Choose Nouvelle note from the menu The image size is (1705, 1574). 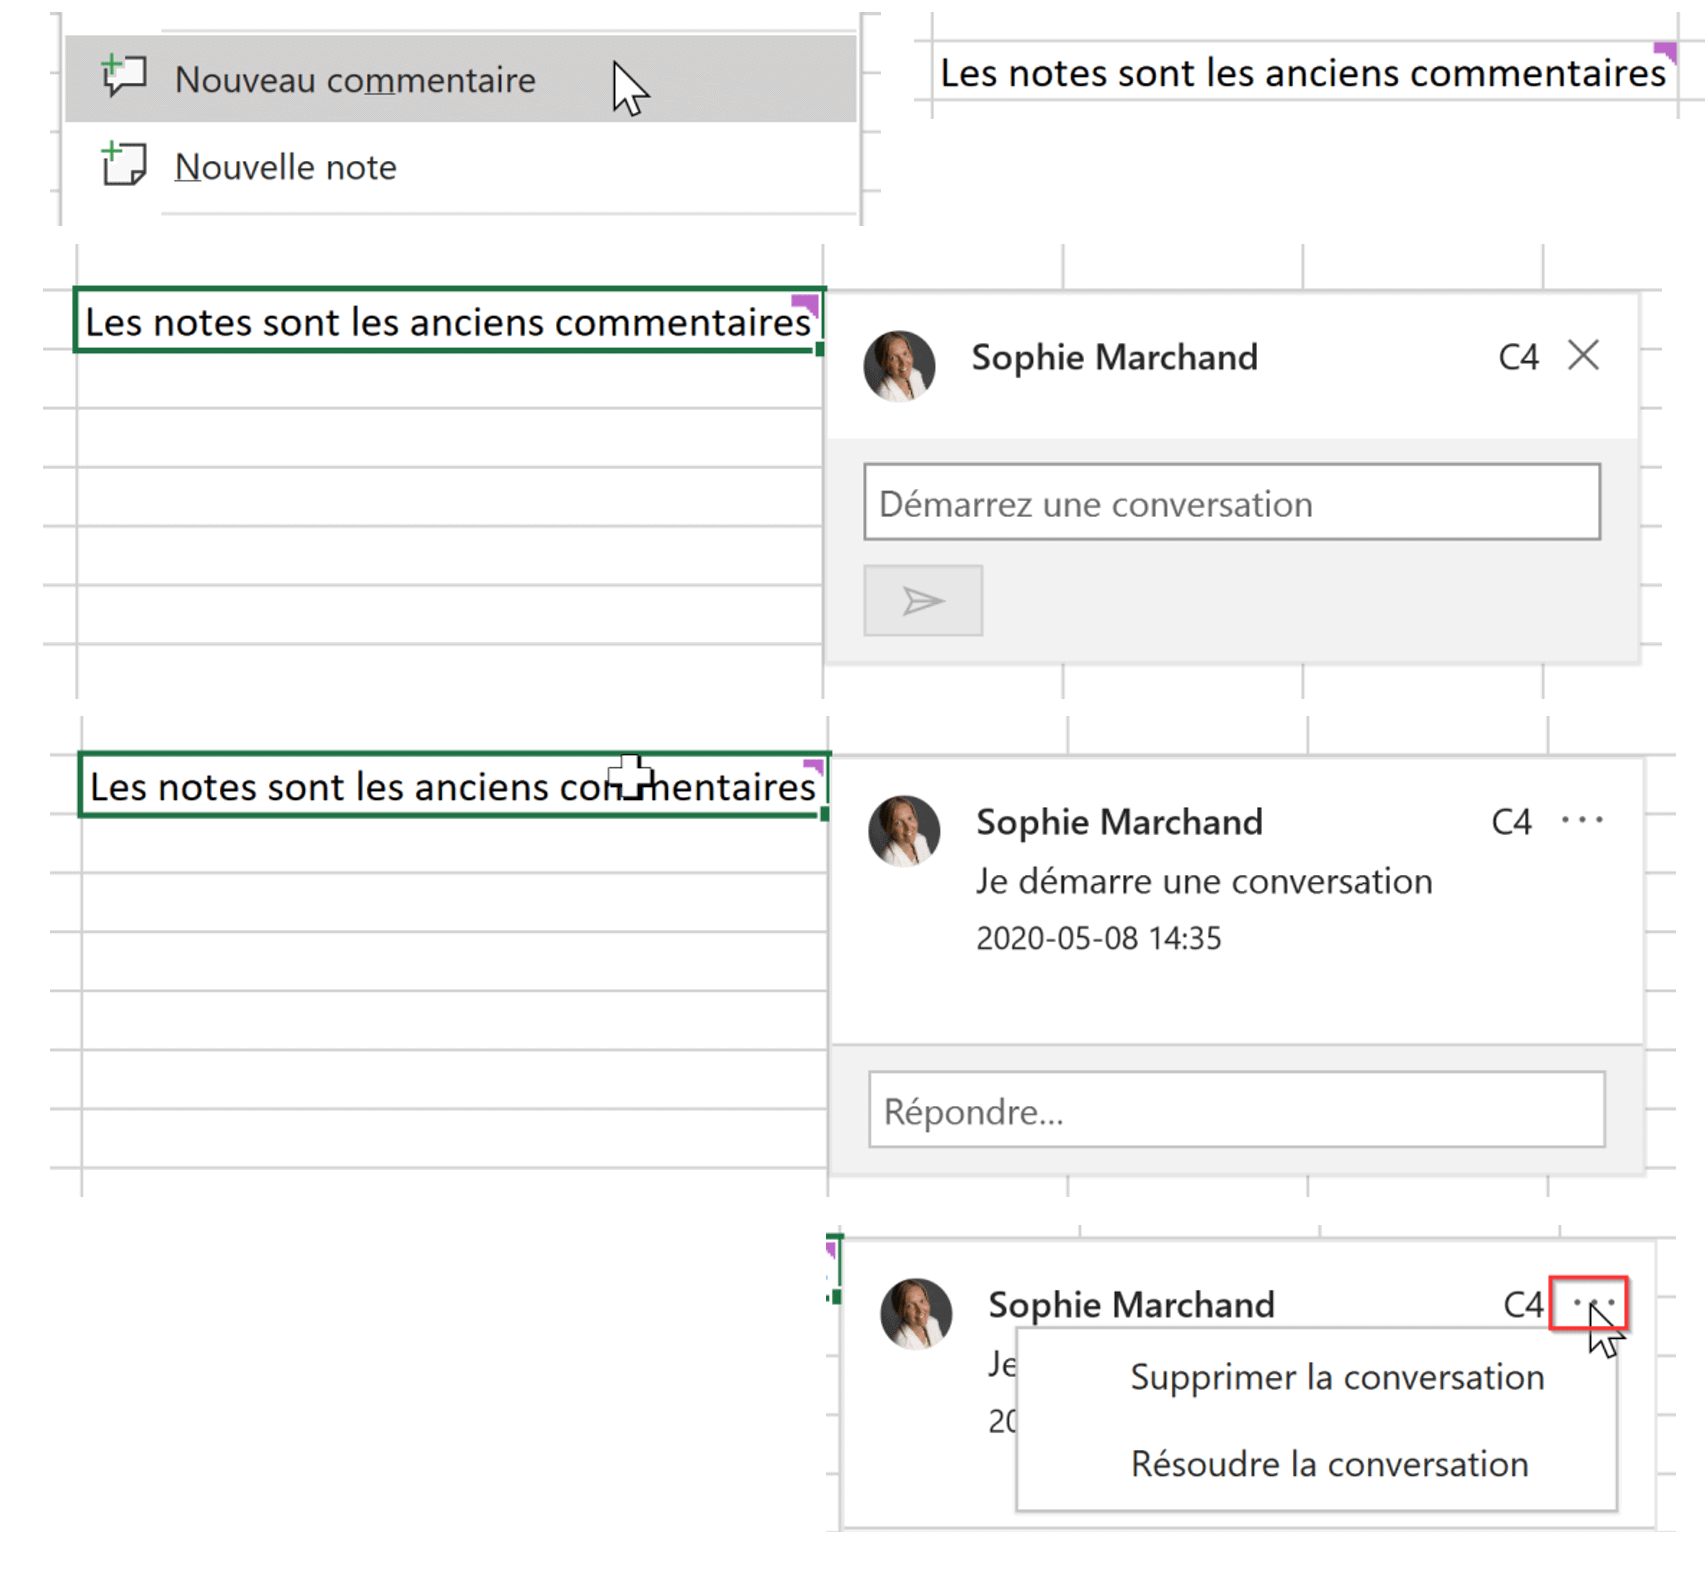[286, 167]
